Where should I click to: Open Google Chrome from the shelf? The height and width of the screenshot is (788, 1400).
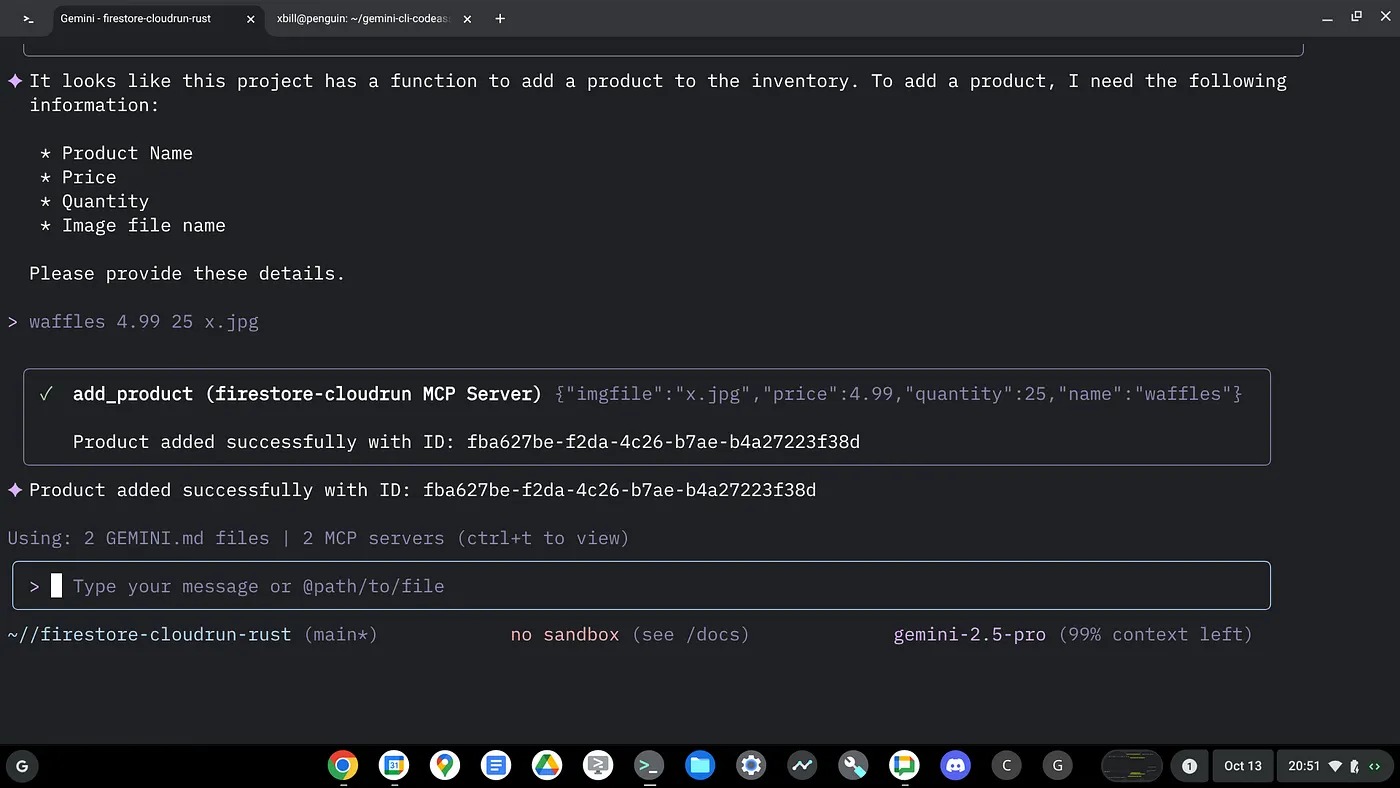[x=342, y=766]
